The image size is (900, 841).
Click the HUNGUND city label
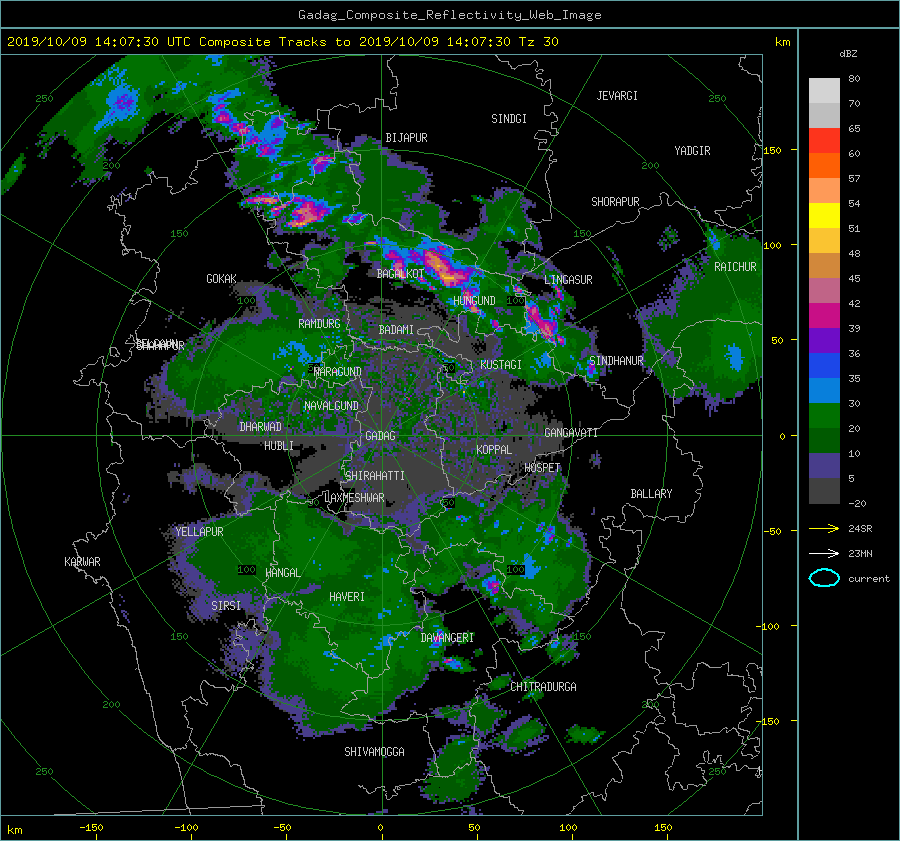coord(475,301)
